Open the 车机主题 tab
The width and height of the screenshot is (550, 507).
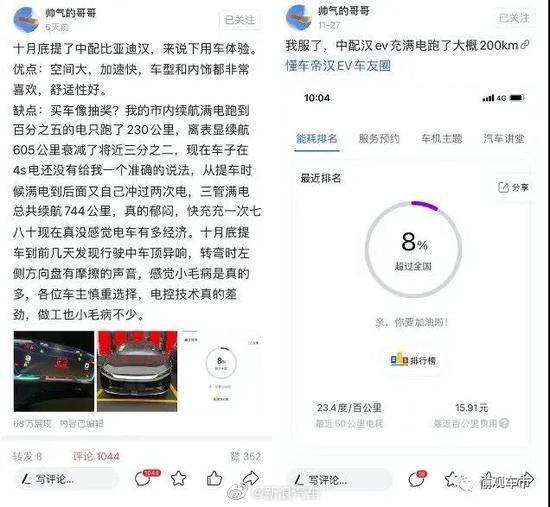click(x=441, y=138)
